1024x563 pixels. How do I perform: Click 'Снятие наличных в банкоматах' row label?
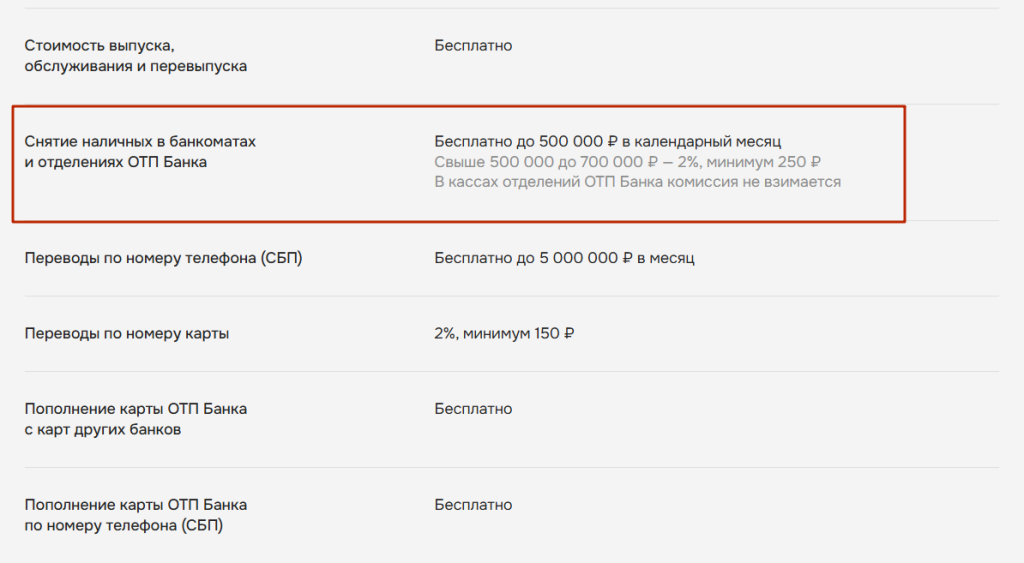pyautogui.click(x=140, y=142)
